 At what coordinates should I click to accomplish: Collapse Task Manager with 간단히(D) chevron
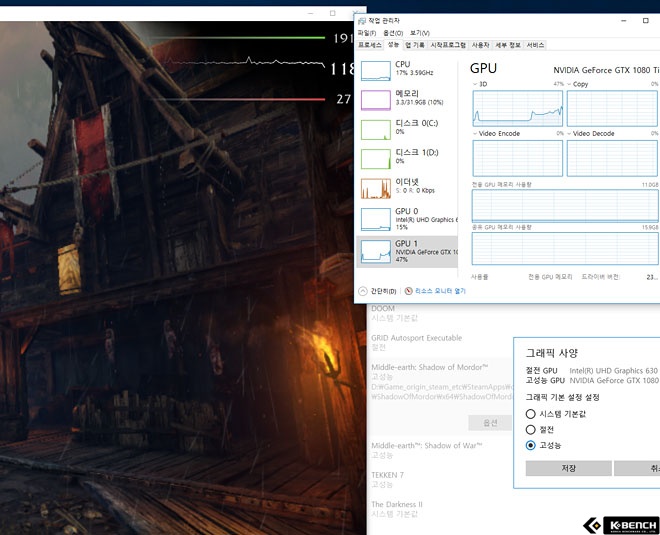363,291
